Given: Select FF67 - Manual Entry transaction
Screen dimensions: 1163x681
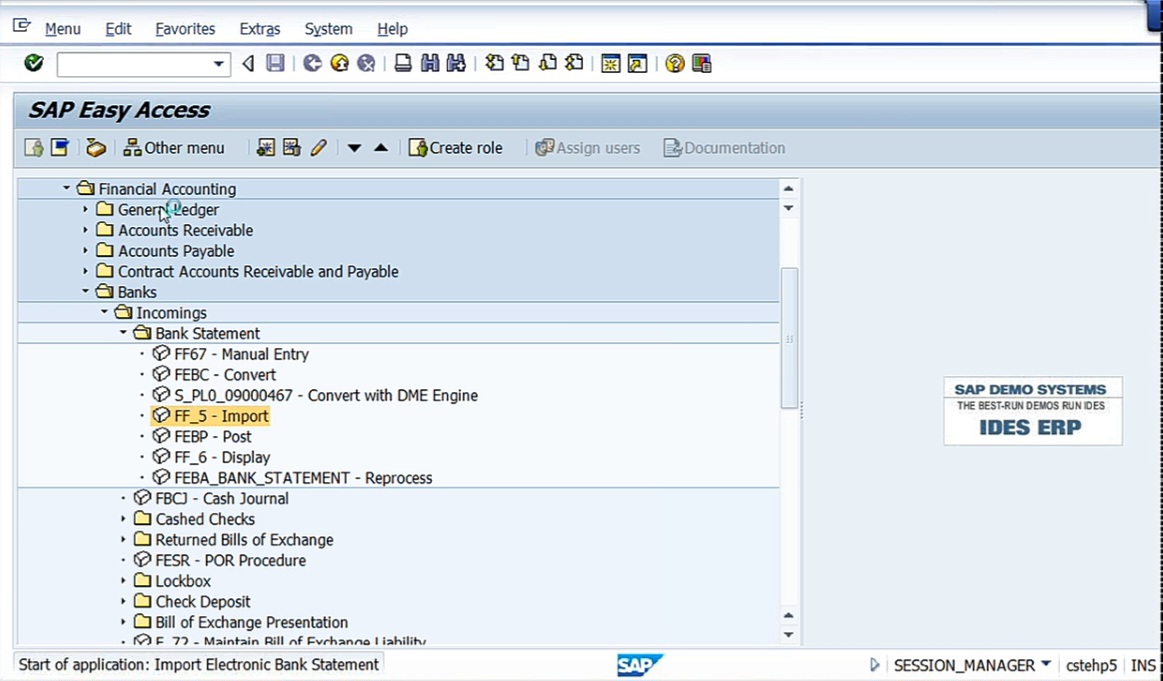Looking at the screenshot, I should pos(242,354).
